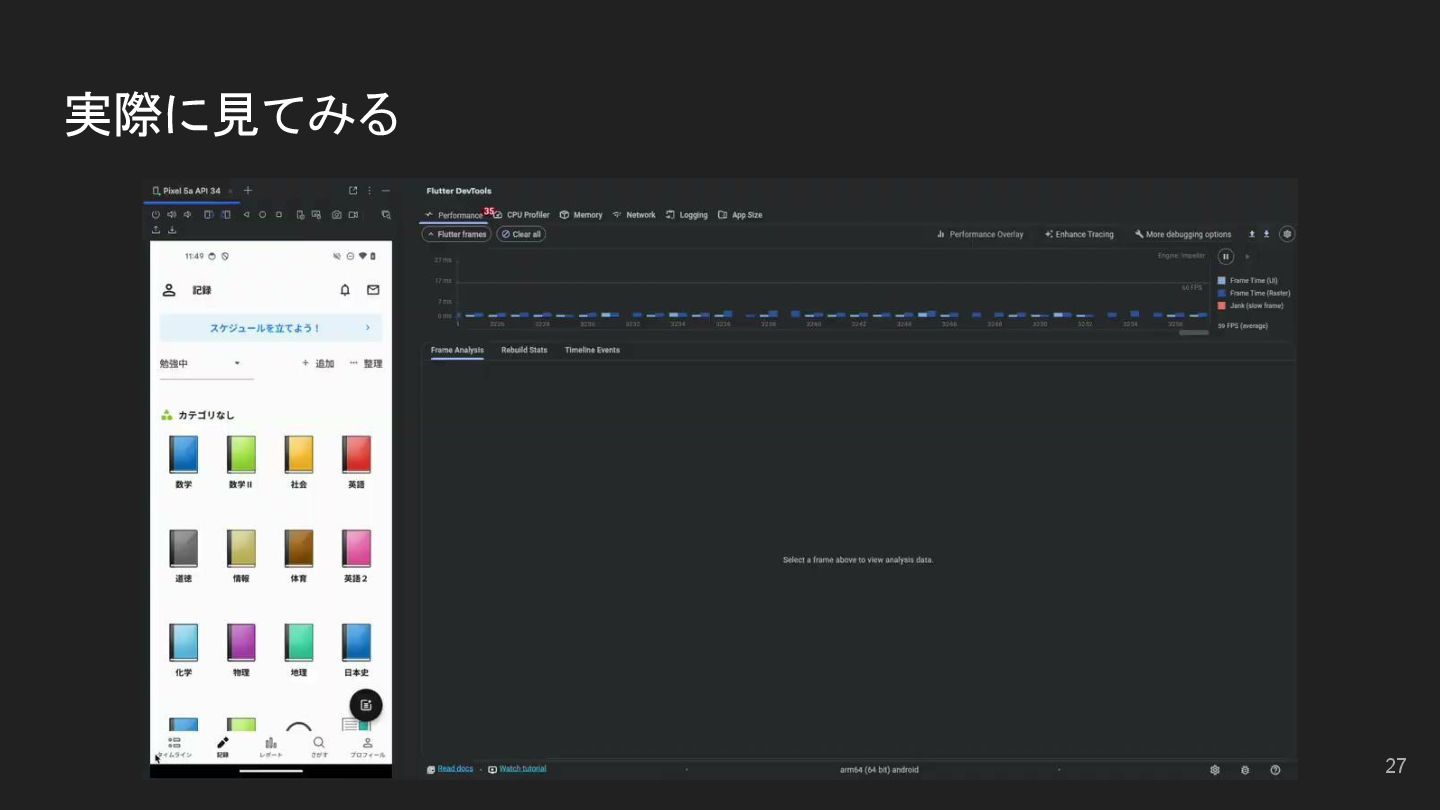The width and height of the screenshot is (1440, 810).
Task: Click the emulator overview square button
Action: click(278, 215)
